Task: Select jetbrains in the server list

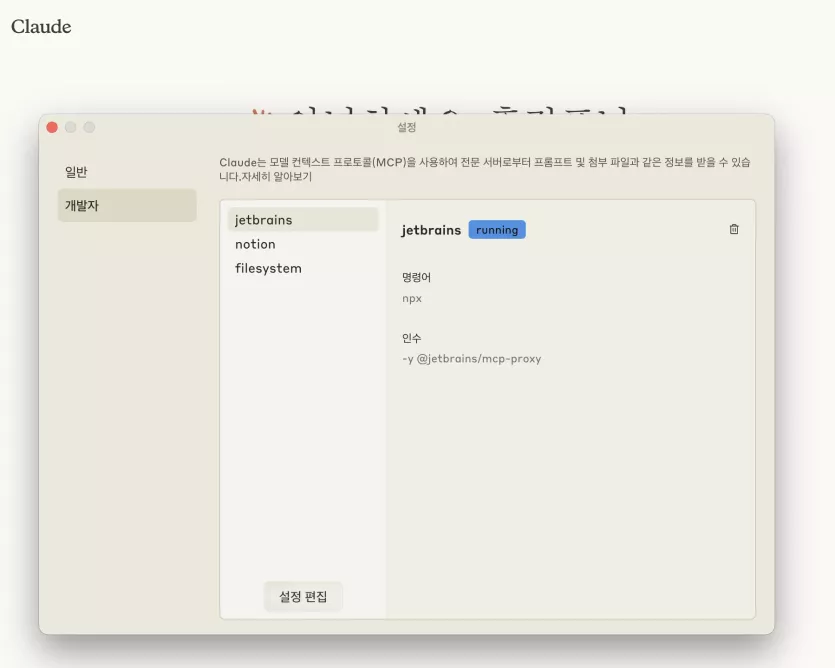Action: pos(302,219)
